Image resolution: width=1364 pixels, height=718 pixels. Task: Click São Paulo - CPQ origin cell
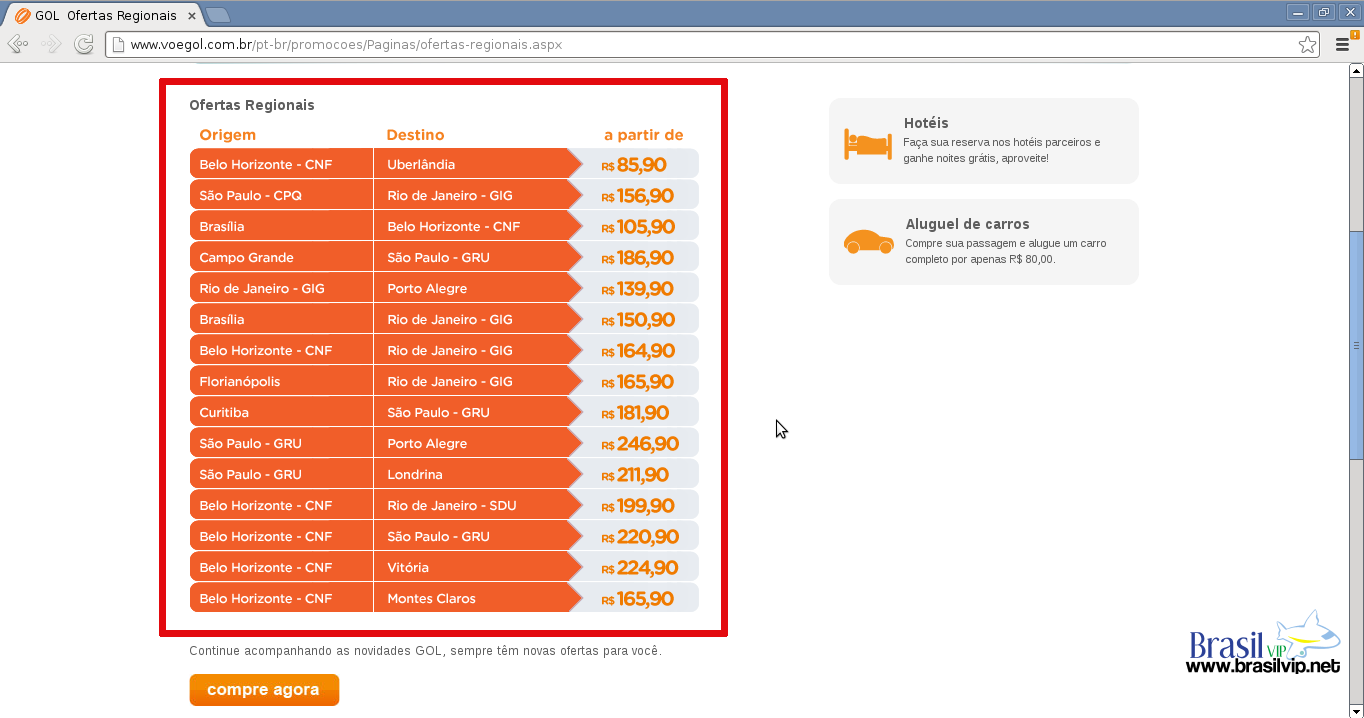tap(281, 195)
